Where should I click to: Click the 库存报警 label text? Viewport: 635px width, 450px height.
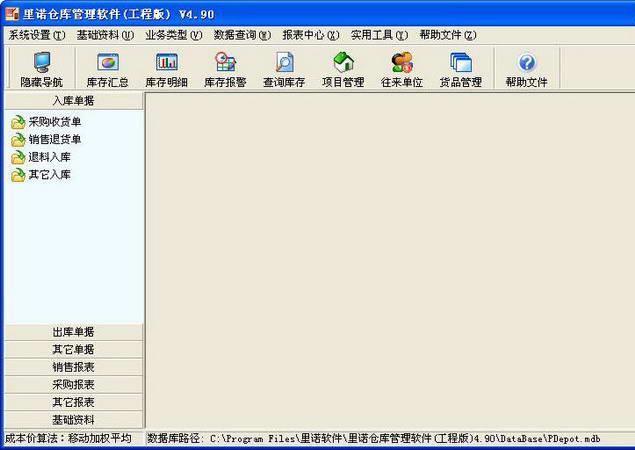point(225,82)
